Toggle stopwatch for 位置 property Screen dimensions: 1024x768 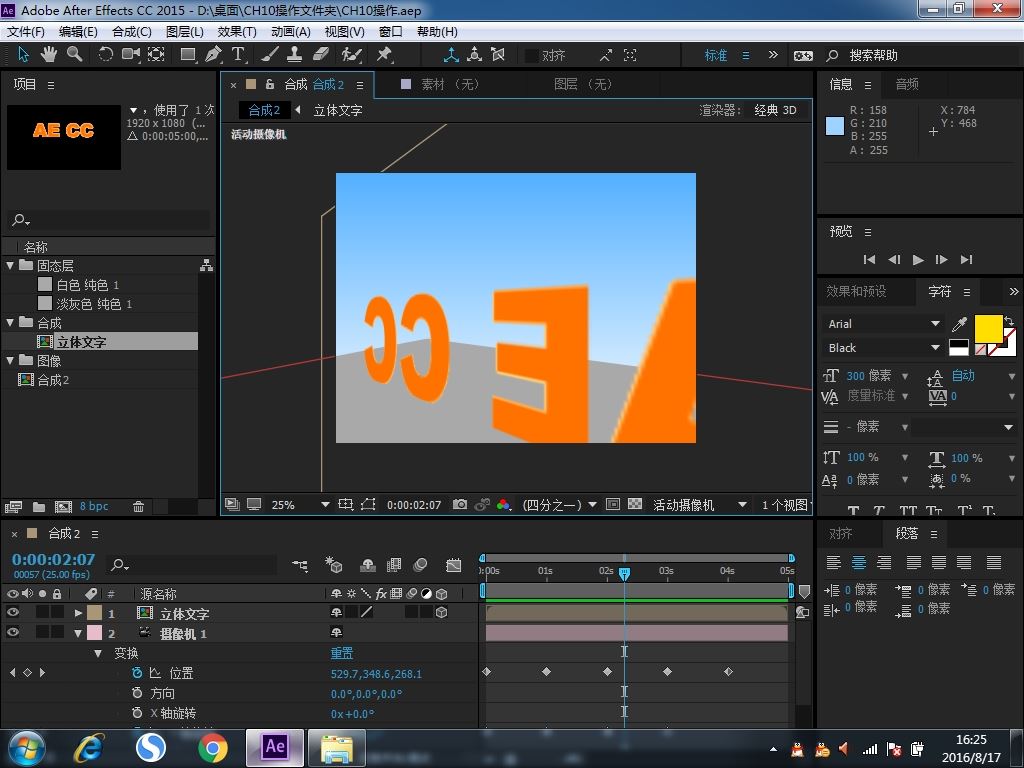click(137, 673)
